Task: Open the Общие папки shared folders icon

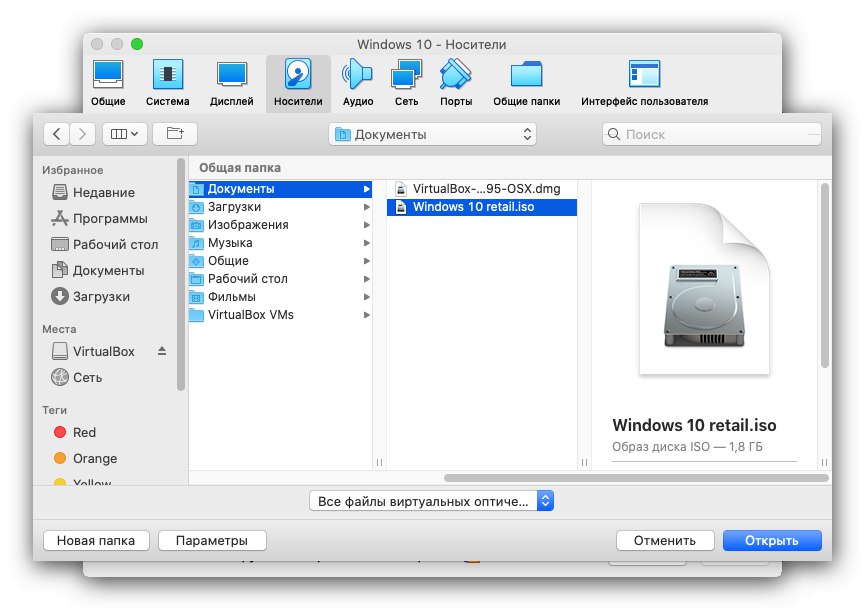Action: 526,83
